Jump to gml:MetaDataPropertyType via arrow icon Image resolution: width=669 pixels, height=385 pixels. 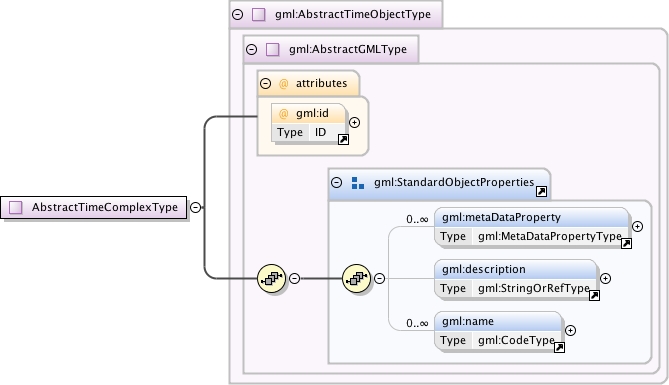coord(626,244)
